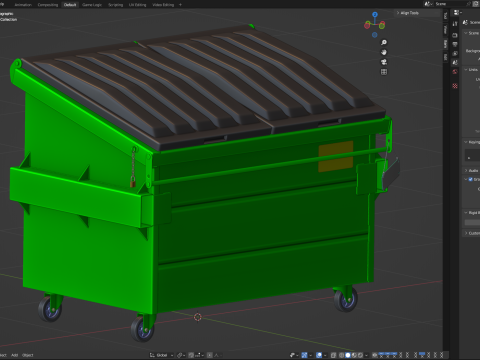Open the Add menu in viewport header

pyautogui.click(x=14, y=355)
